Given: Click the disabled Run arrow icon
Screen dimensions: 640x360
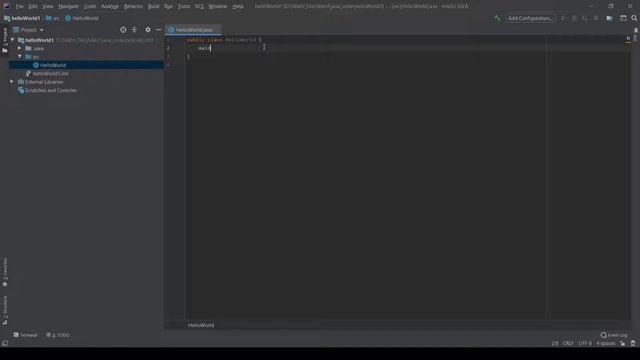Looking at the screenshot, I should point(563,18).
